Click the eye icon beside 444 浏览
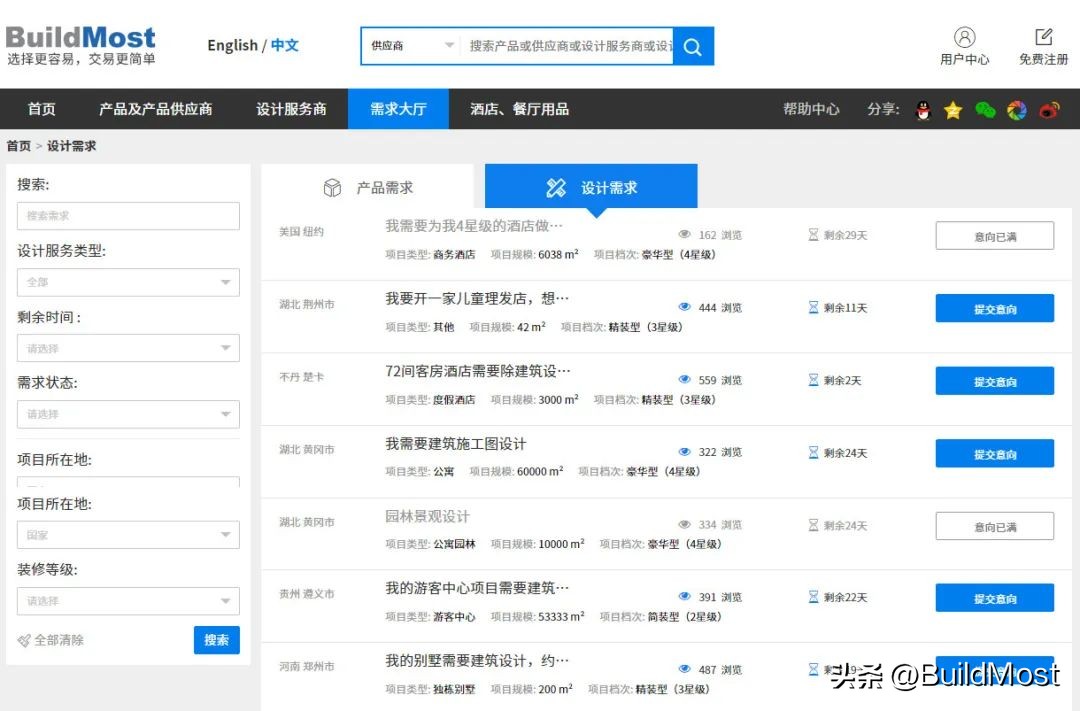The height and width of the screenshot is (711, 1080). coord(684,307)
